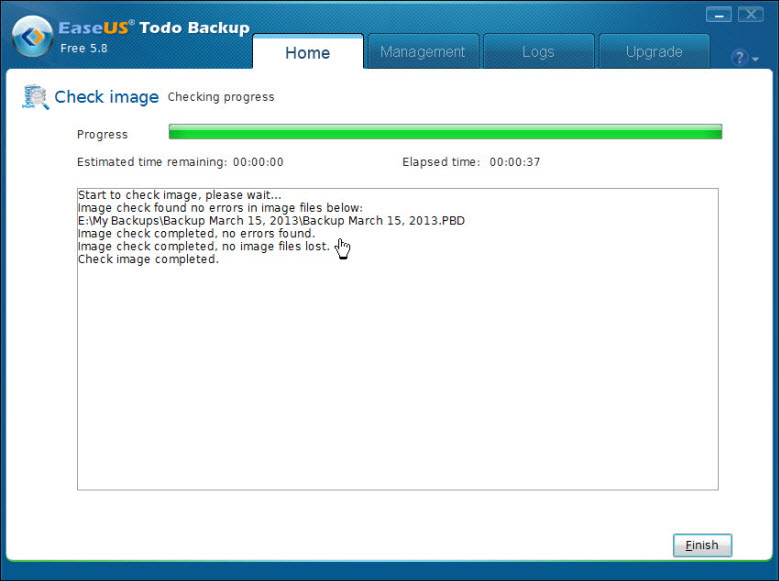Click the 'Checking progress' subtitle
Image resolution: width=779 pixels, height=581 pixels.
coord(221,97)
